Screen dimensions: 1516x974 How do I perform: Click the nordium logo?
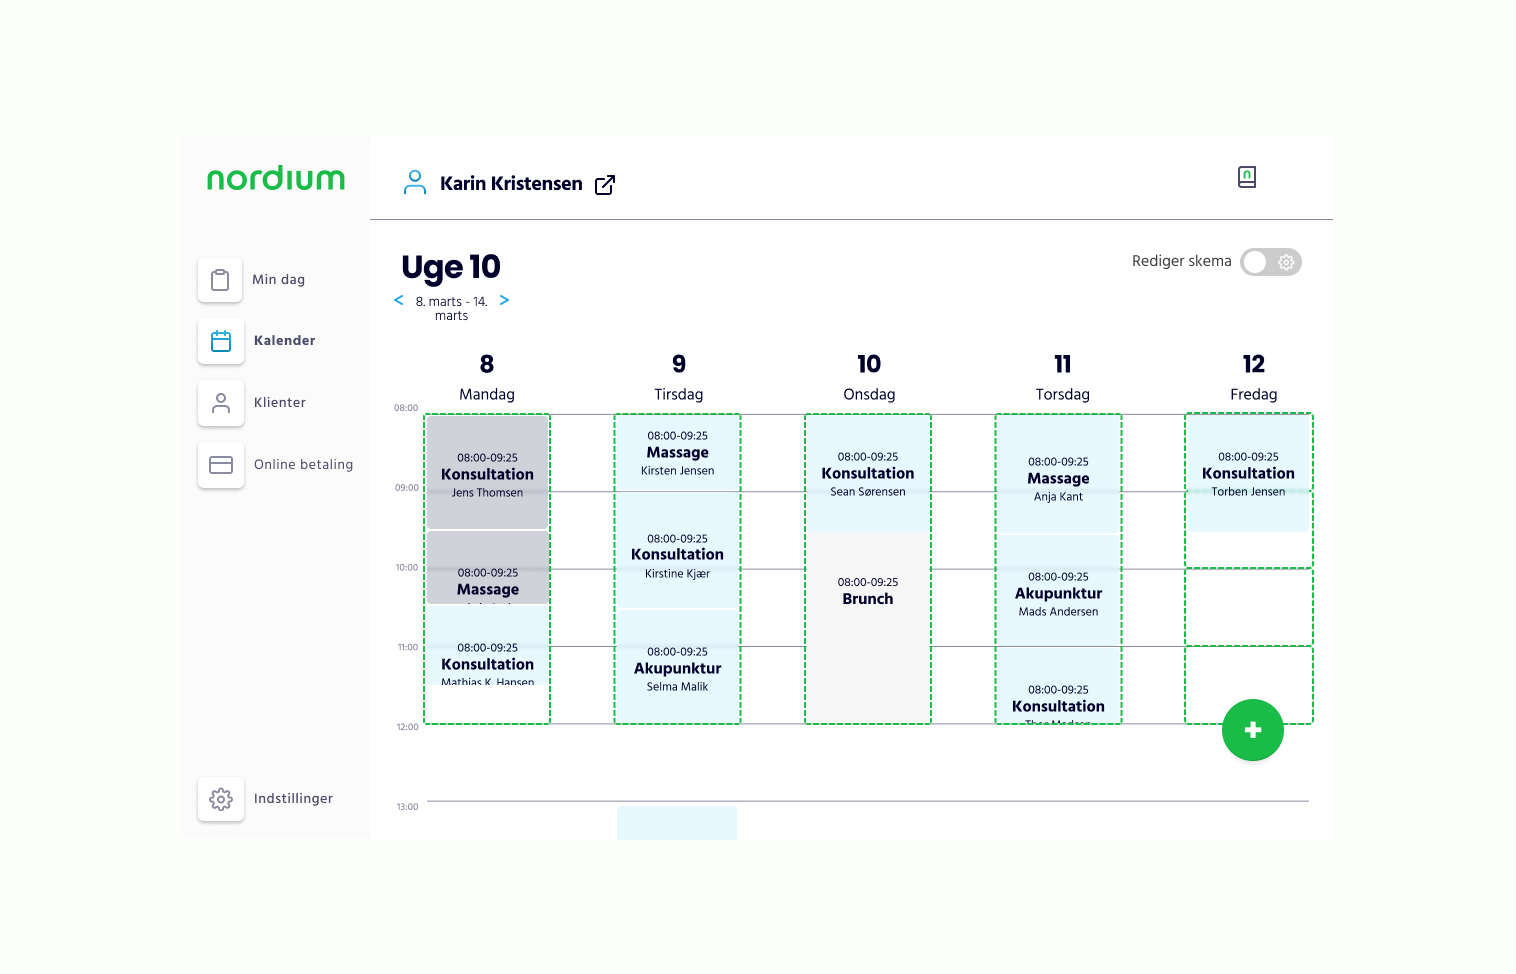coord(276,178)
